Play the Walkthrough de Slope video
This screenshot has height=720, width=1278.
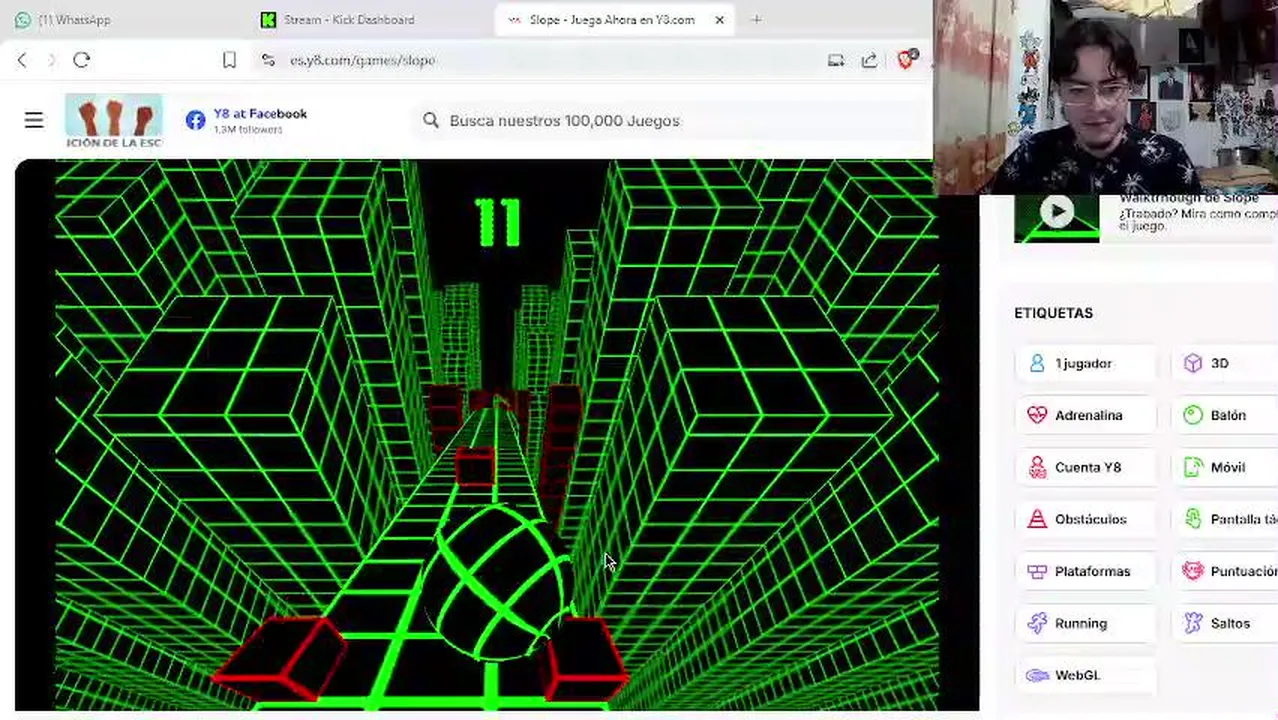(1057, 214)
